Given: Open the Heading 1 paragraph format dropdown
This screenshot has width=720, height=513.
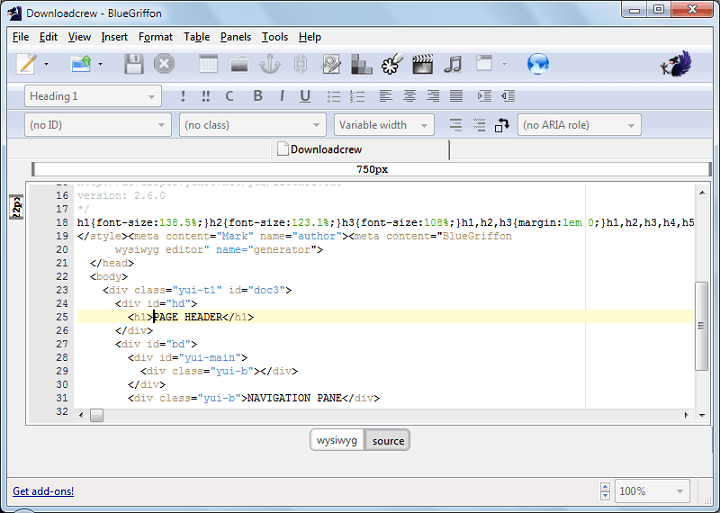Looking at the screenshot, I should pyautogui.click(x=93, y=96).
